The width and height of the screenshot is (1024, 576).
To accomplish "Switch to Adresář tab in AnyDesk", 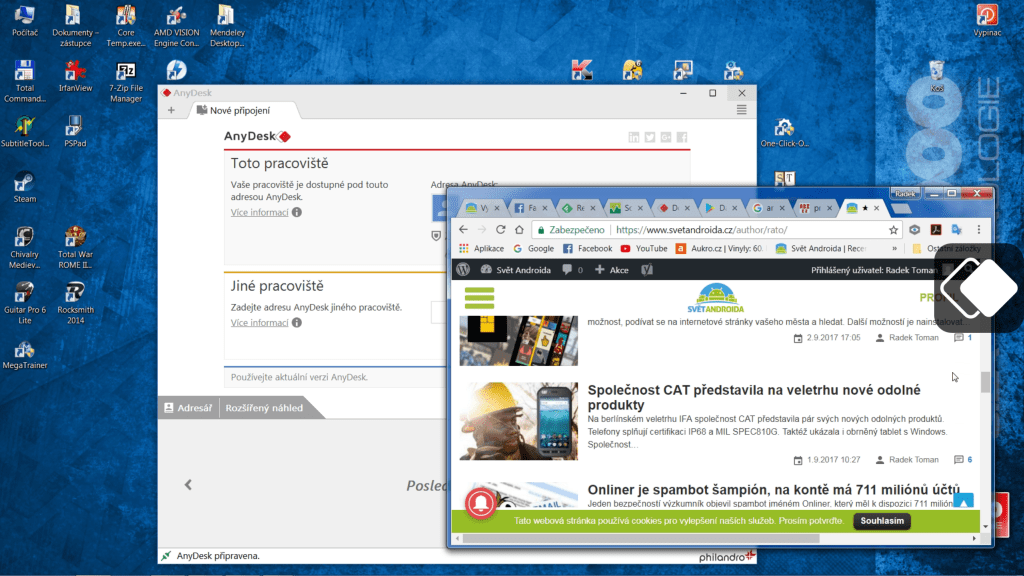I will (188, 408).
